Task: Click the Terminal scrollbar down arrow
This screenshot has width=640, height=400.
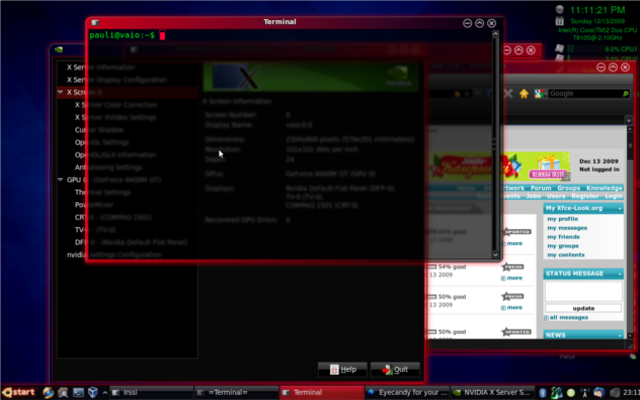Action: [x=496, y=255]
